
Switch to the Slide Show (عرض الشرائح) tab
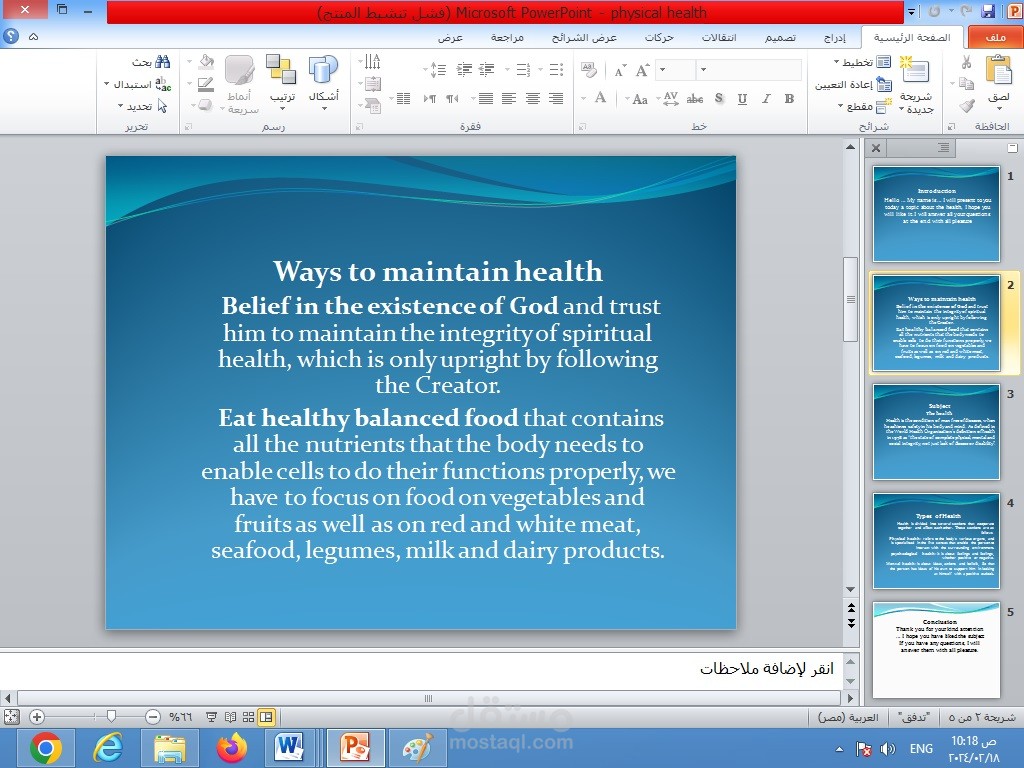[x=584, y=38]
